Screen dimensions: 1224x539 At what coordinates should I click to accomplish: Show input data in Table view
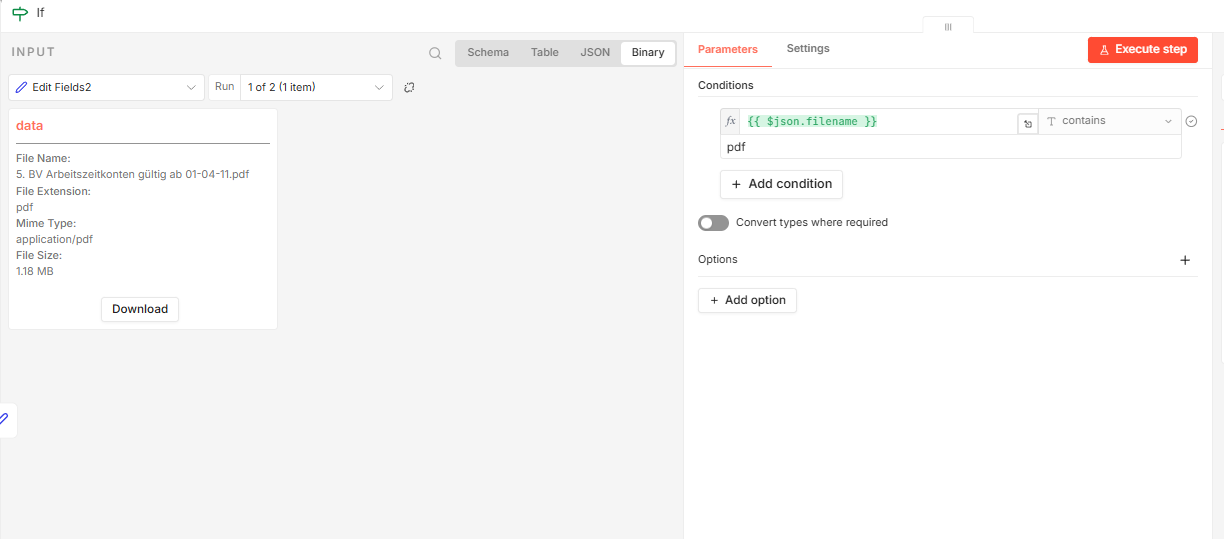tap(545, 53)
